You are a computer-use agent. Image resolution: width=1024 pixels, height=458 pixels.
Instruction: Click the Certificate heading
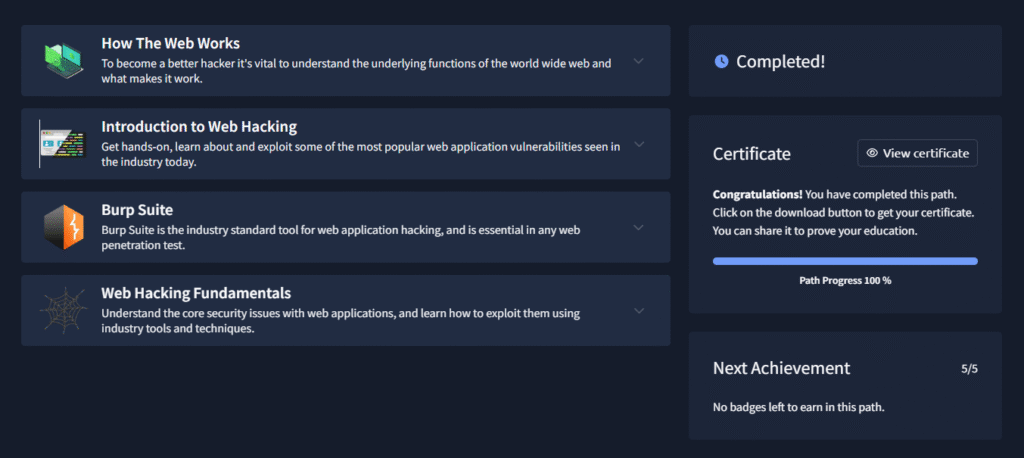pos(751,154)
